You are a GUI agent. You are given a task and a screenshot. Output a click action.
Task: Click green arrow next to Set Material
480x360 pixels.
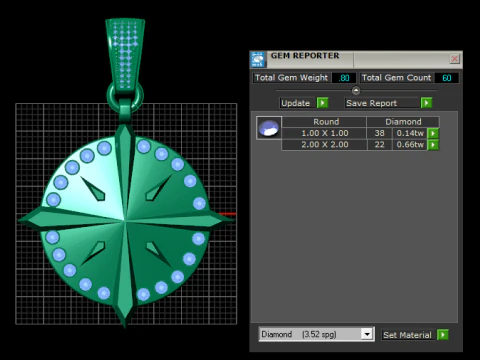(443, 335)
